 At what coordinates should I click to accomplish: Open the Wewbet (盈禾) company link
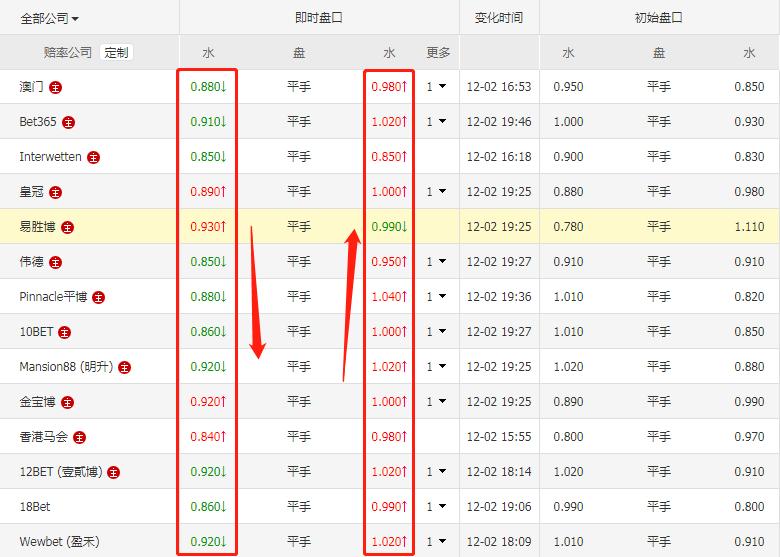tap(60, 541)
